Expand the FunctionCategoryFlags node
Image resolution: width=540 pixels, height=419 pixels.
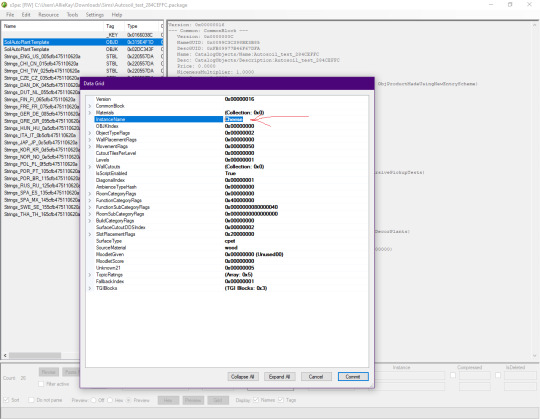pyautogui.click(x=90, y=200)
